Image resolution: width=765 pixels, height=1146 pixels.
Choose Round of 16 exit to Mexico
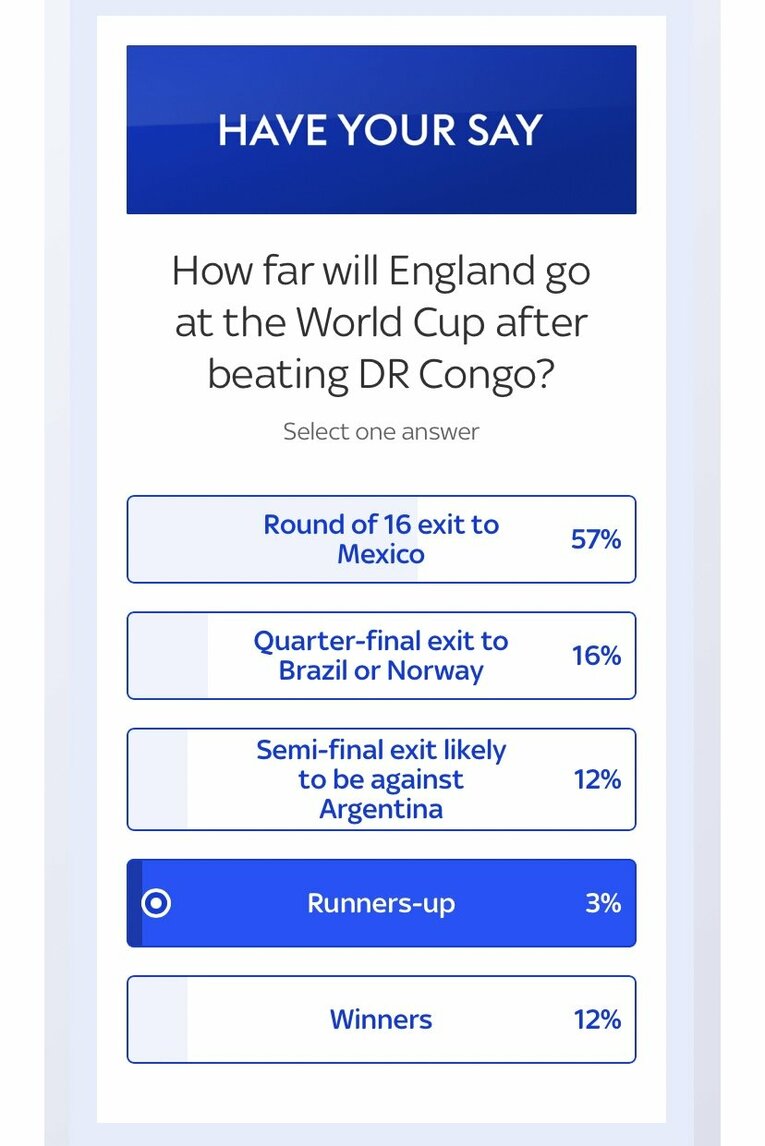381,539
